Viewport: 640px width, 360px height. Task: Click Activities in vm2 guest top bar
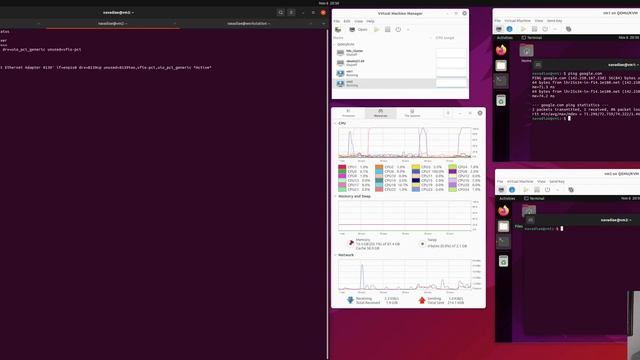click(507, 198)
